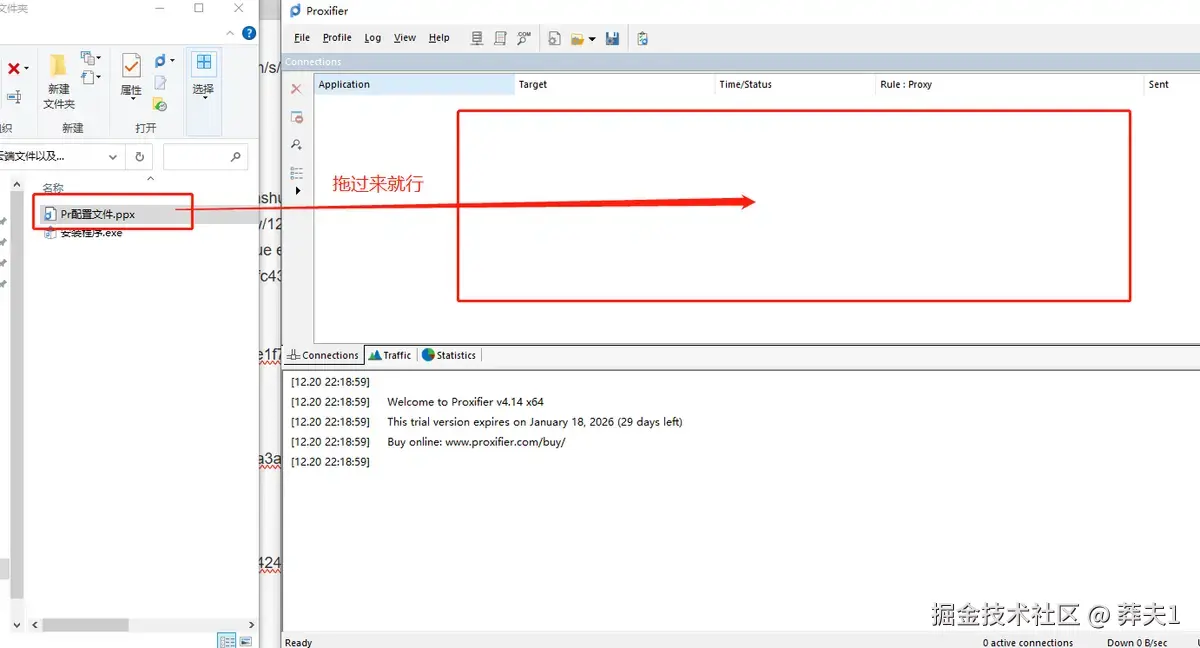Open Proxification Rules icon in Proxifier toolbar

[501, 39]
